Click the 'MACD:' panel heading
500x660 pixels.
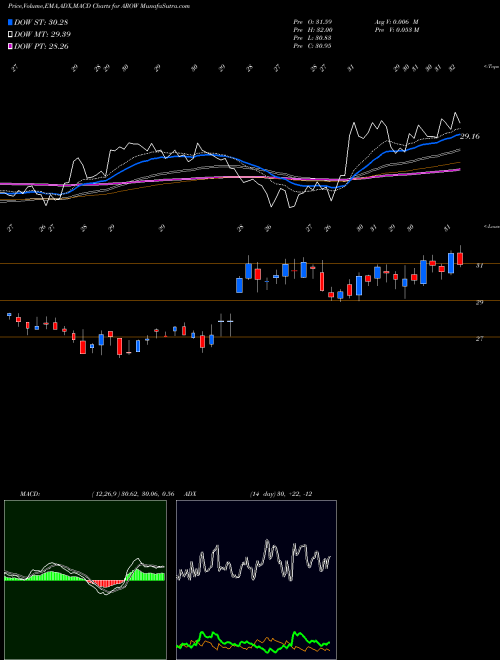click(30, 494)
